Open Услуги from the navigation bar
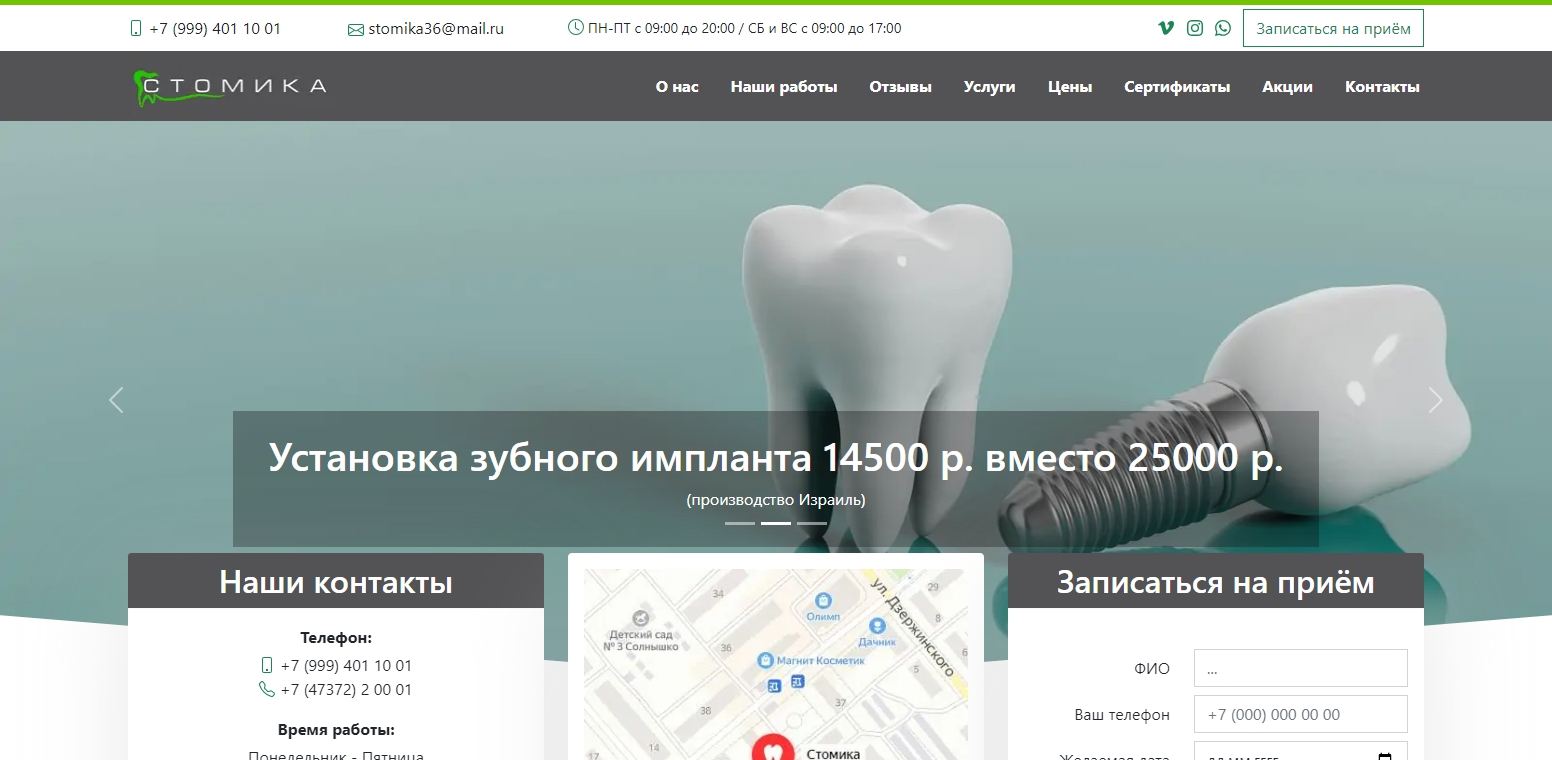 (989, 86)
